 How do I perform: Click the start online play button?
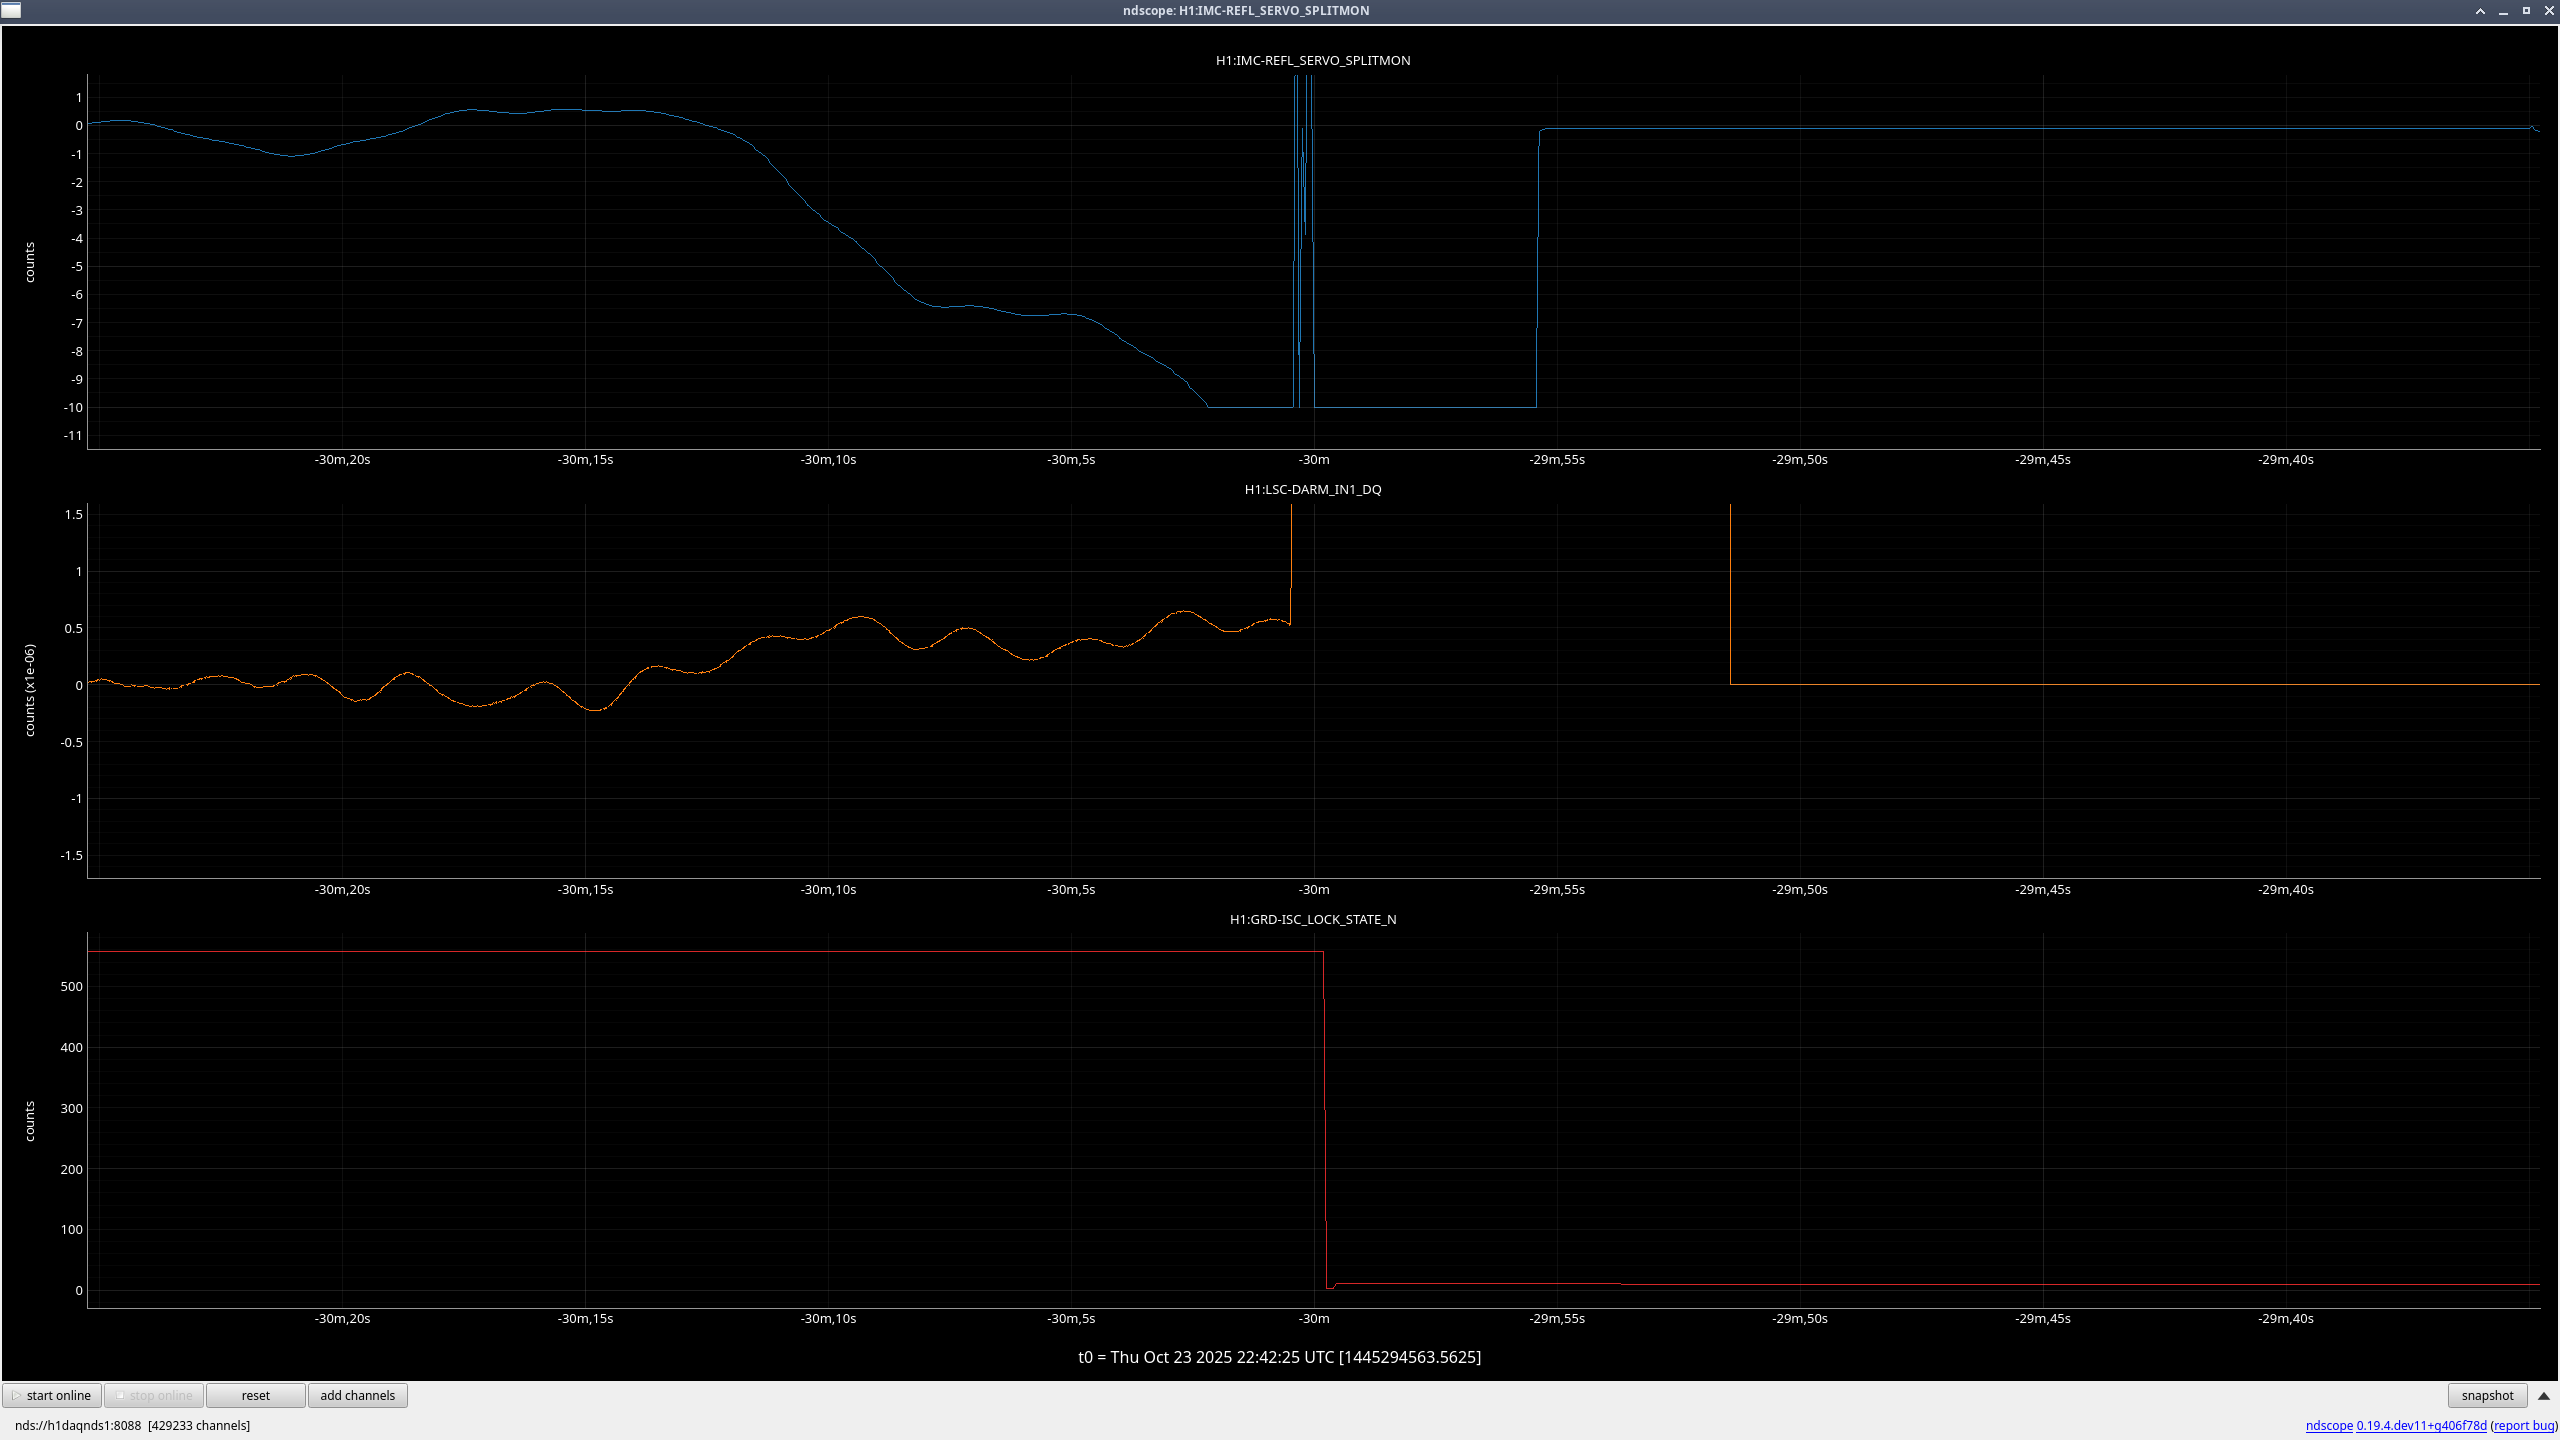point(52,1395)
